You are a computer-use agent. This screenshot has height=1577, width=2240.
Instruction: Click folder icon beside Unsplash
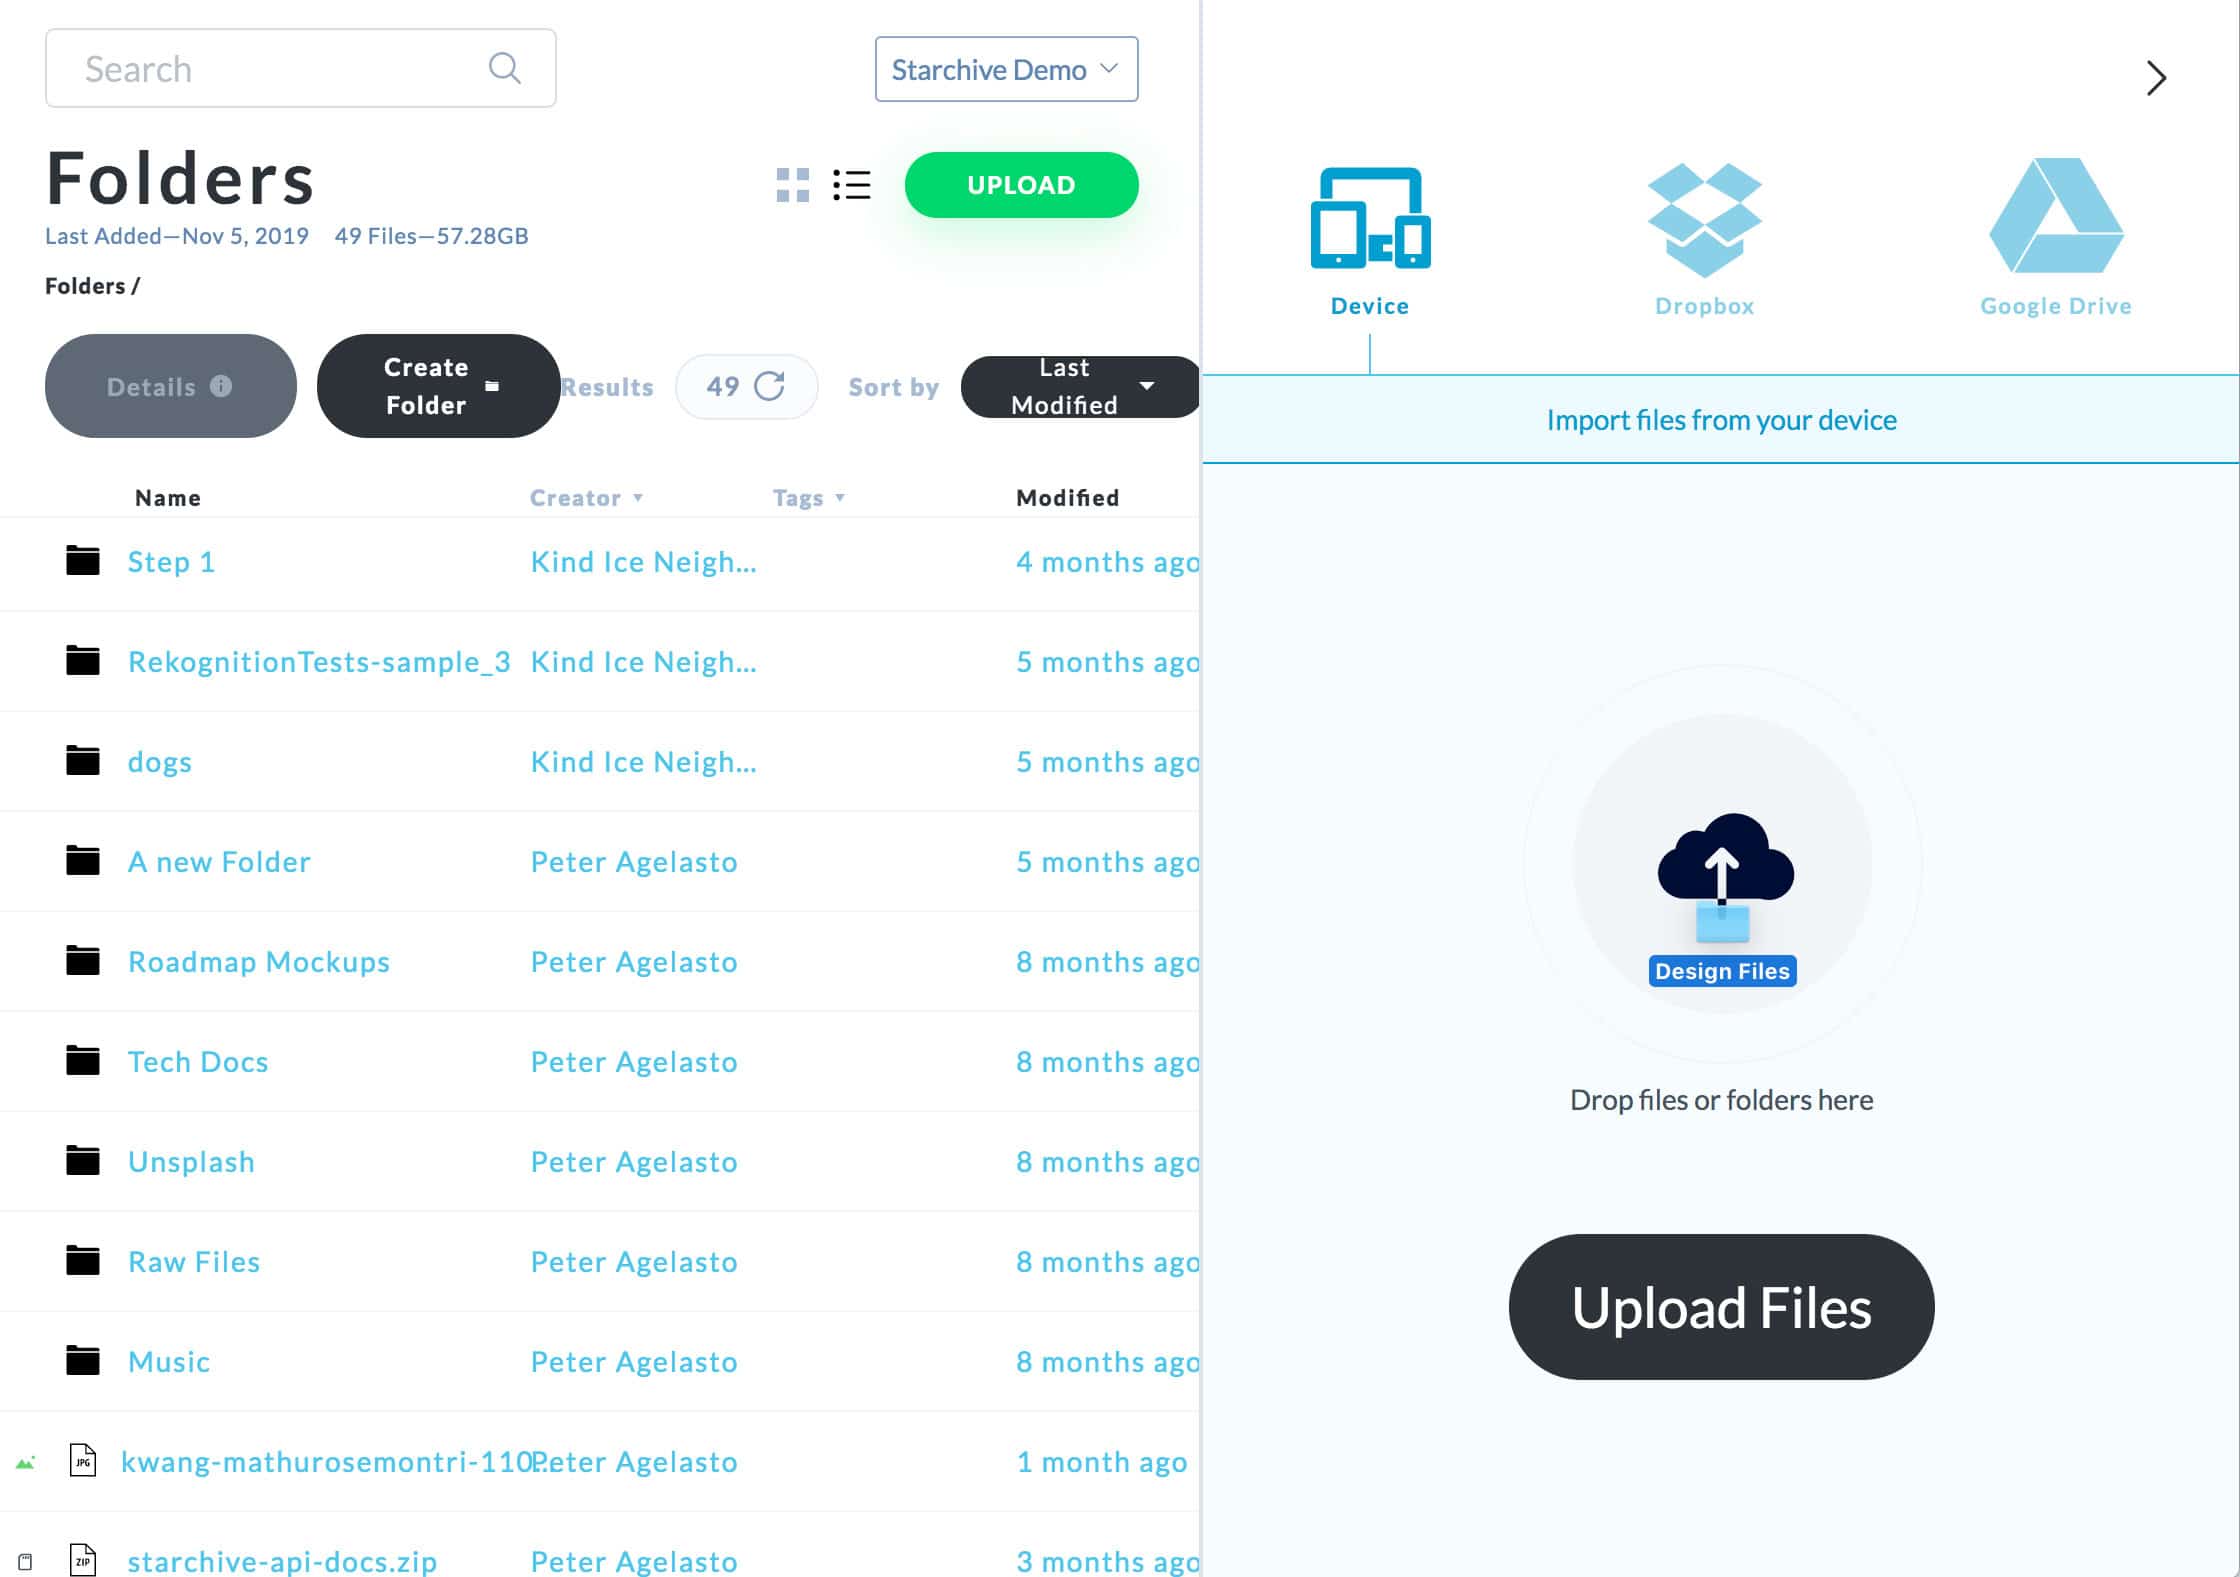click(83, 1160)
